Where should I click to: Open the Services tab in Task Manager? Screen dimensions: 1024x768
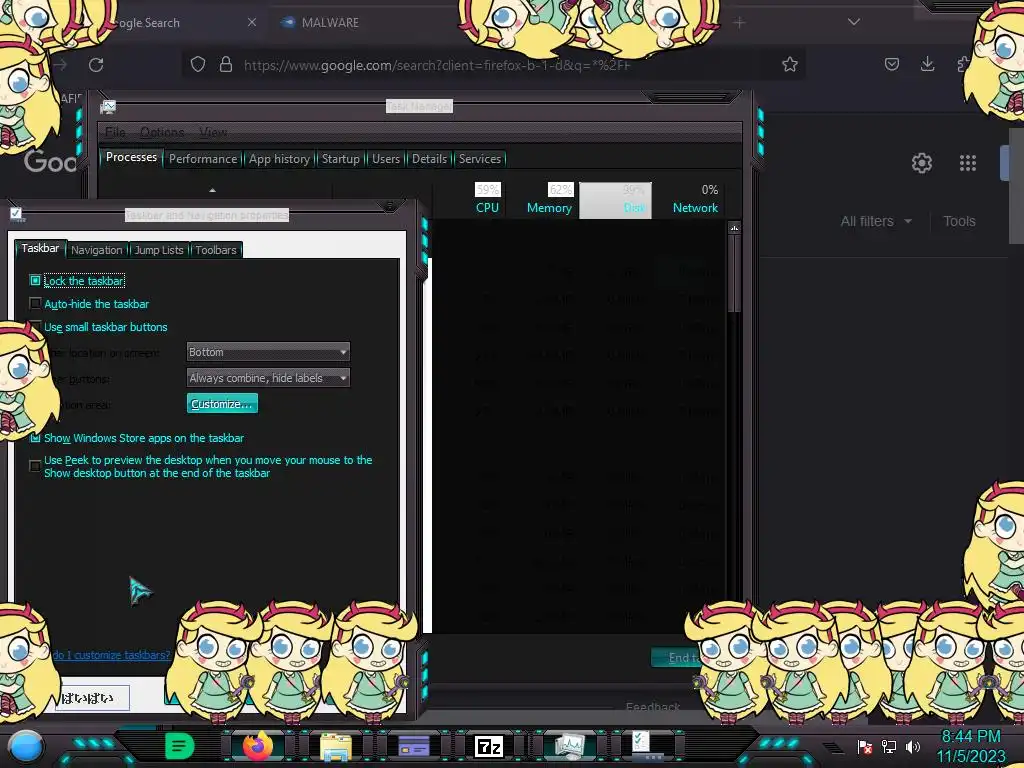click(480, 159)
